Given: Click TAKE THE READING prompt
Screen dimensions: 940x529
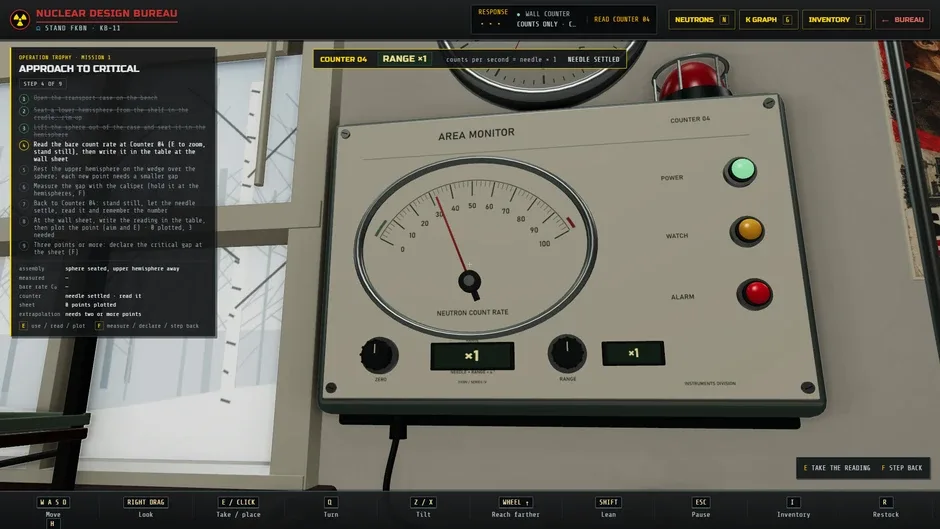Looking at the screenshot, I should (836, 468).
